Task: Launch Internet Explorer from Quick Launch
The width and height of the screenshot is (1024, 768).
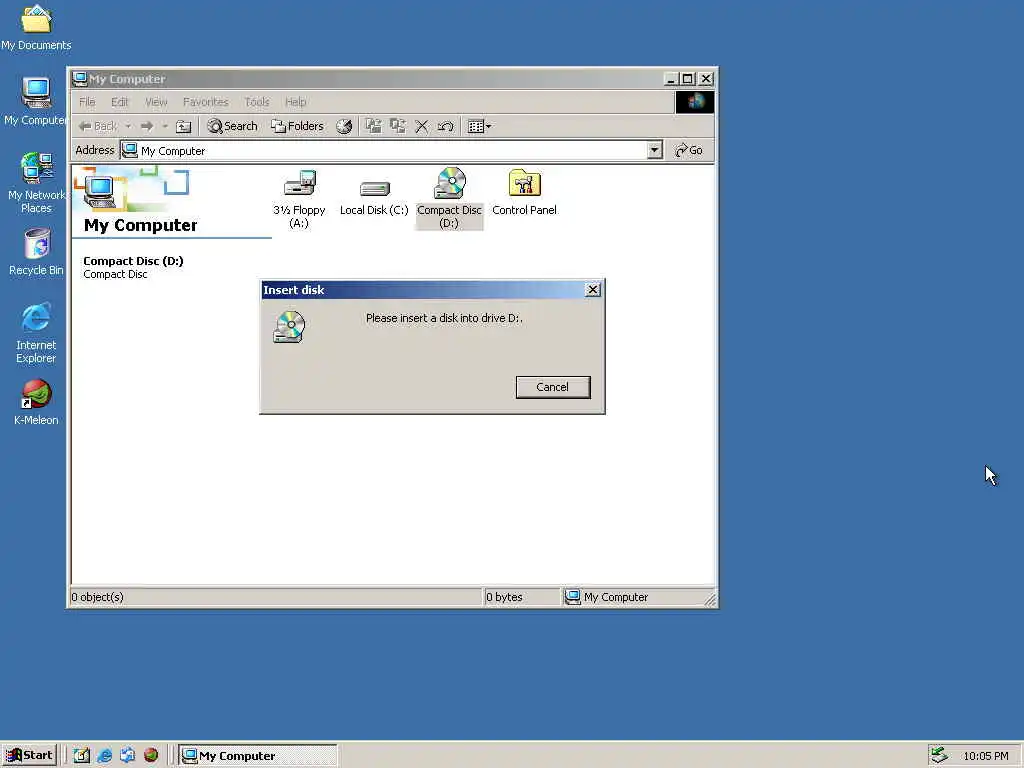Action: pyautogui.click(x=104, y=756)
